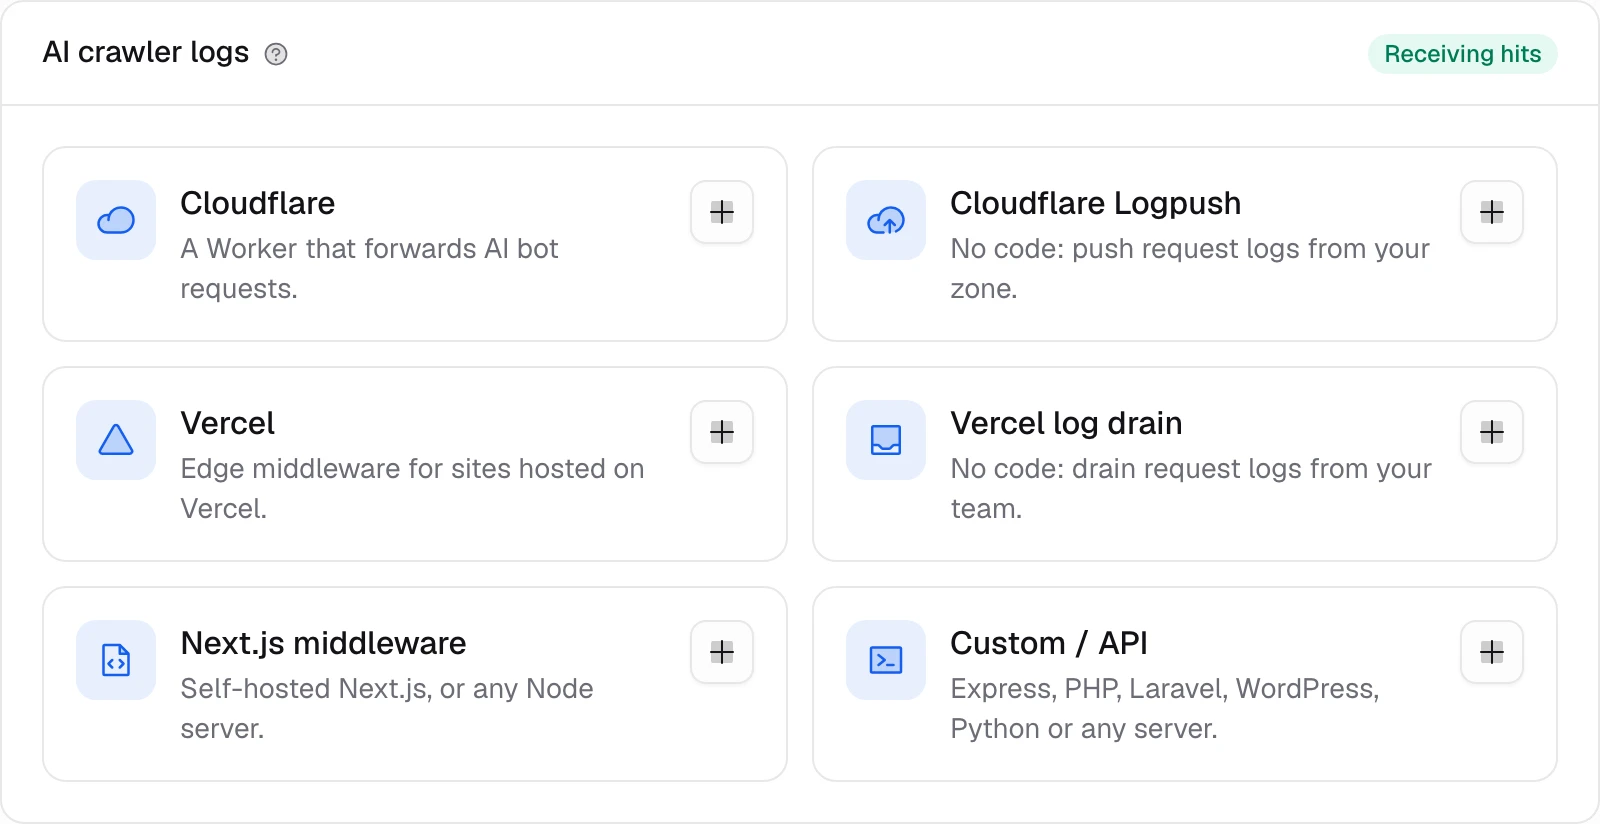The image size is (1600, 824).
Task: Select the Cloudflare Logpush card title
Action: coord(1096,203)
